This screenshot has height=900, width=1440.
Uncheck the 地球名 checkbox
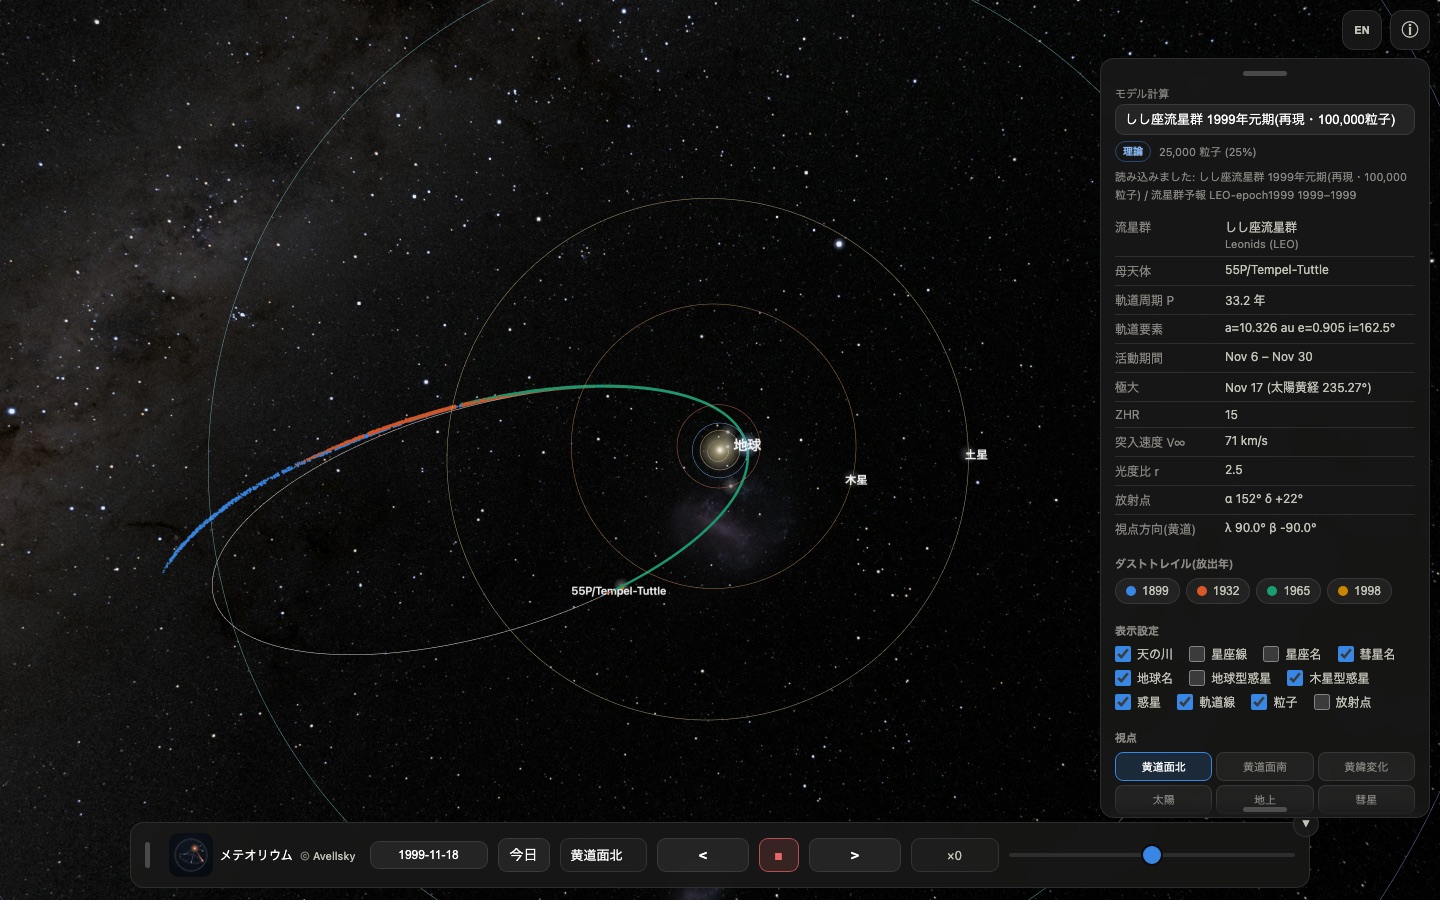click(x=1123, y=678)
